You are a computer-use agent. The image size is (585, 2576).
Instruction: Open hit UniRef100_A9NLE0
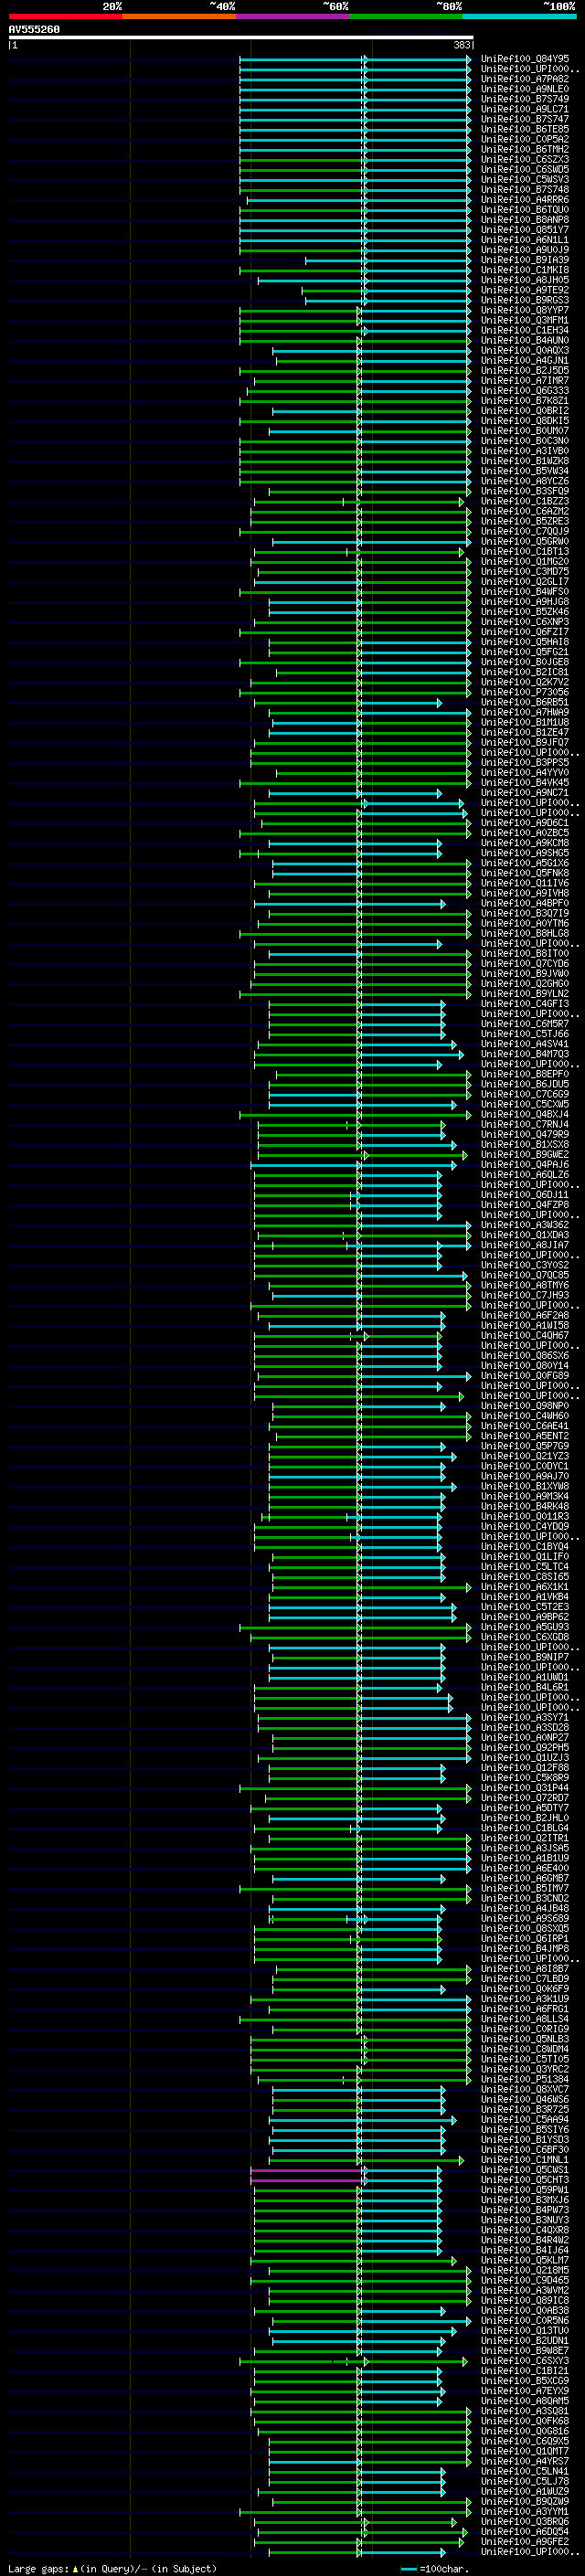[x=525, y=89]
